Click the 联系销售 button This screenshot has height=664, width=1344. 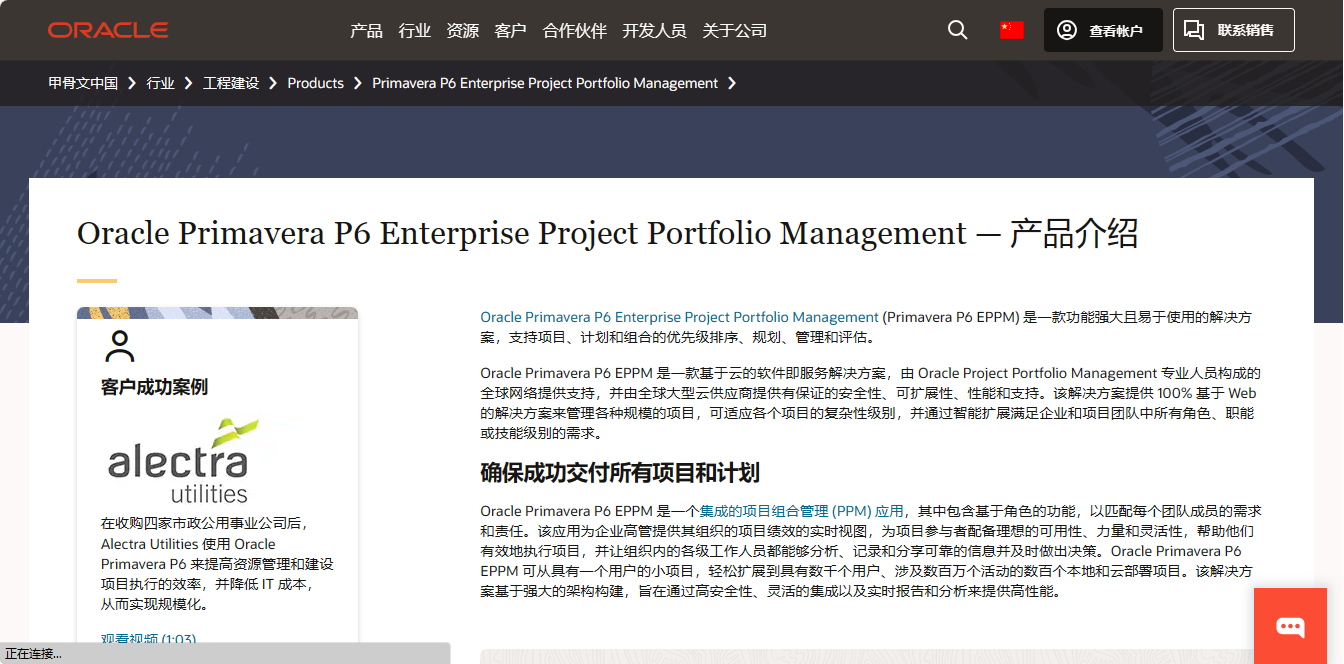(x=1233, y=30)
